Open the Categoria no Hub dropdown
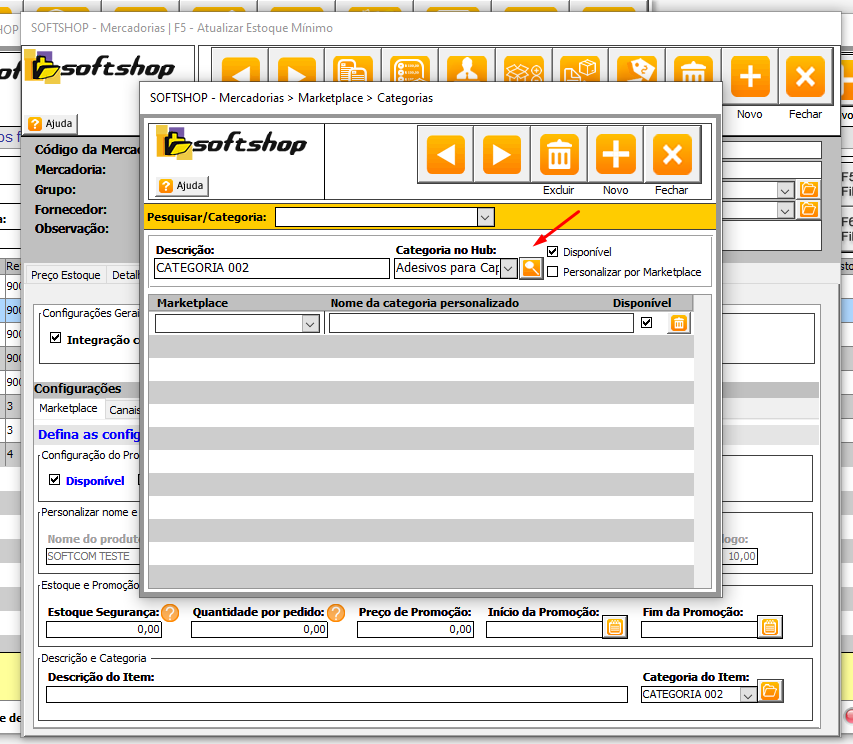 (508, 268)
